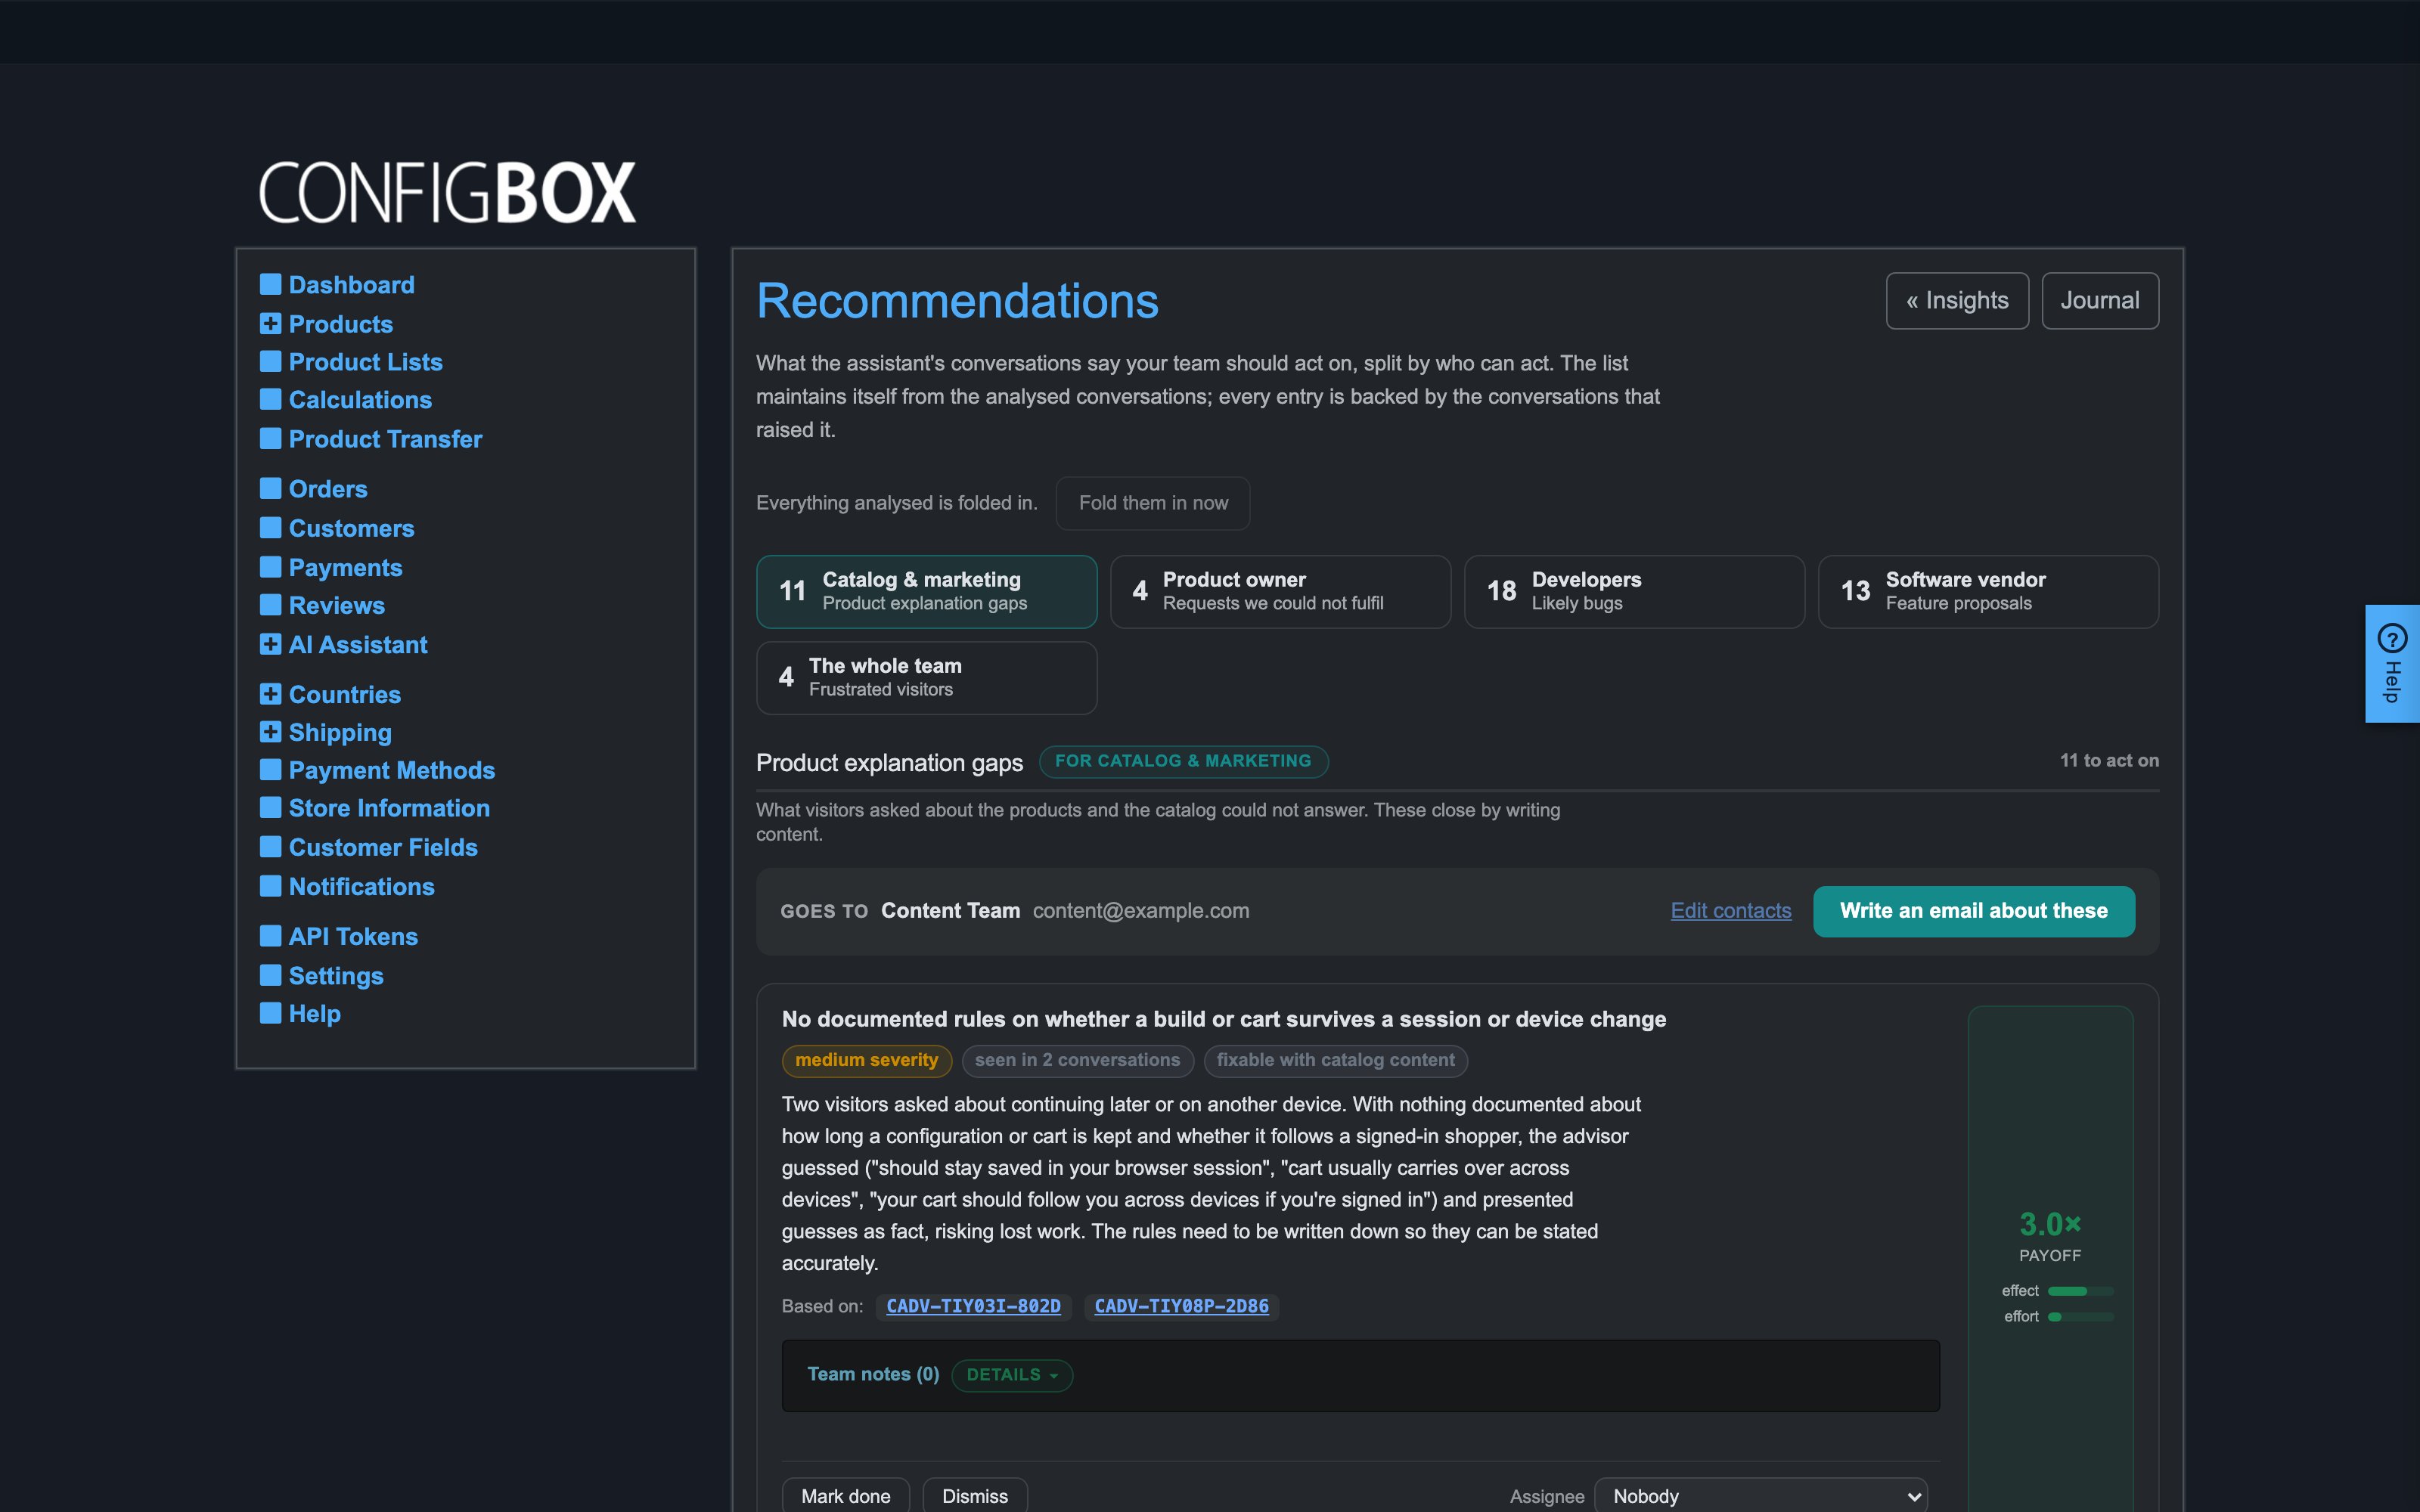The height and width of the screenshot is (1512, 2420).
Task: Open conversation CADV-TIY08P-2D86
Action: click(1181, 1306)
